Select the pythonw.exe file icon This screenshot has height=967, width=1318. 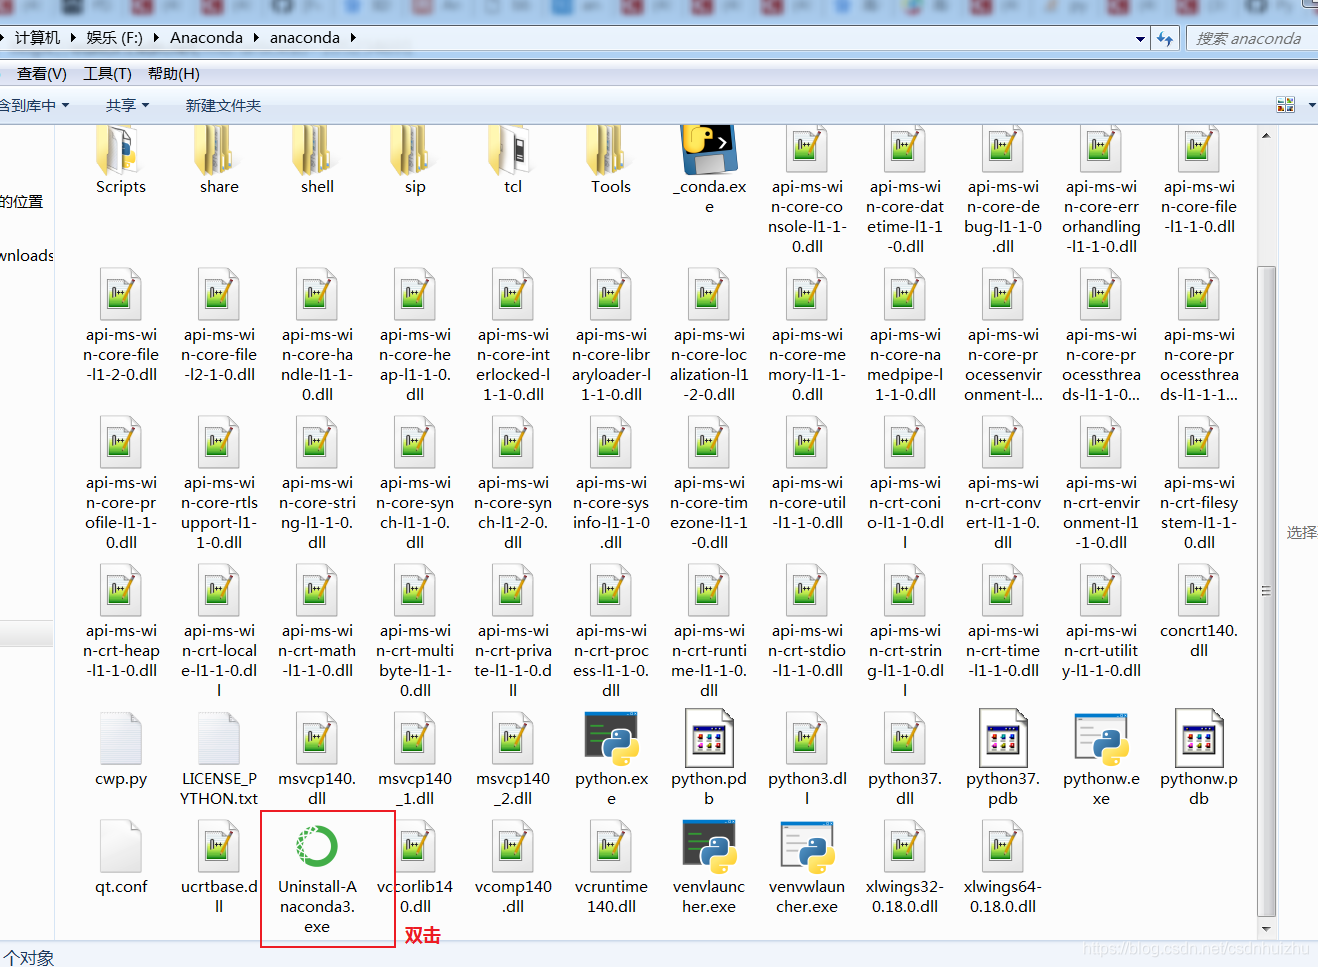click(x=1101, y=738)
